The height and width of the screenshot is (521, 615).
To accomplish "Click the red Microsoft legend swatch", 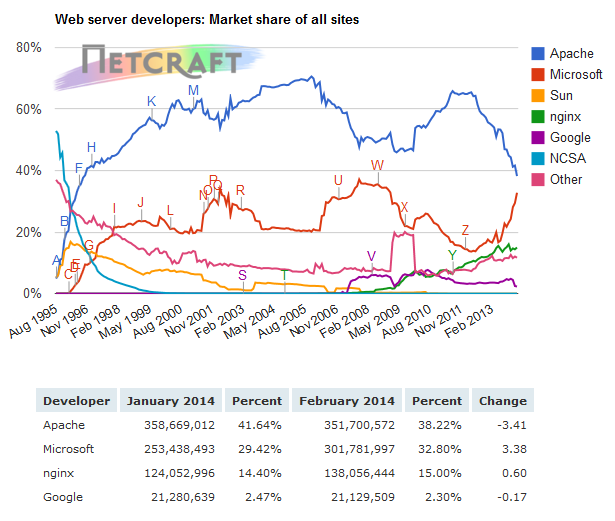I will pyautogui.click(x=538, y=75).
